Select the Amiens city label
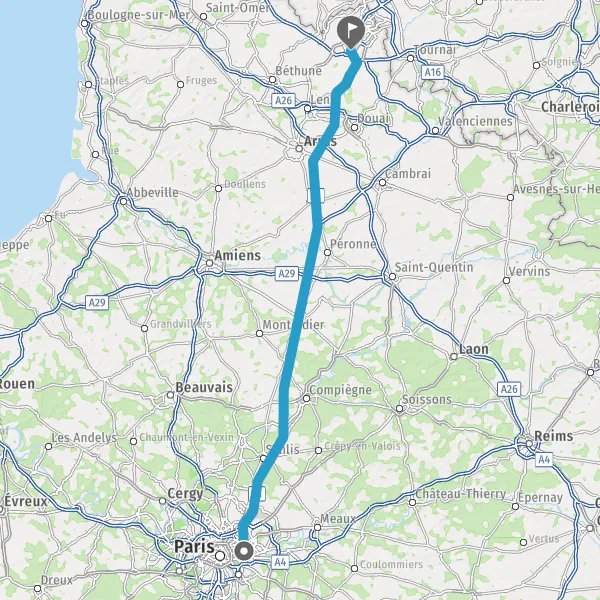 pos(238,255)
